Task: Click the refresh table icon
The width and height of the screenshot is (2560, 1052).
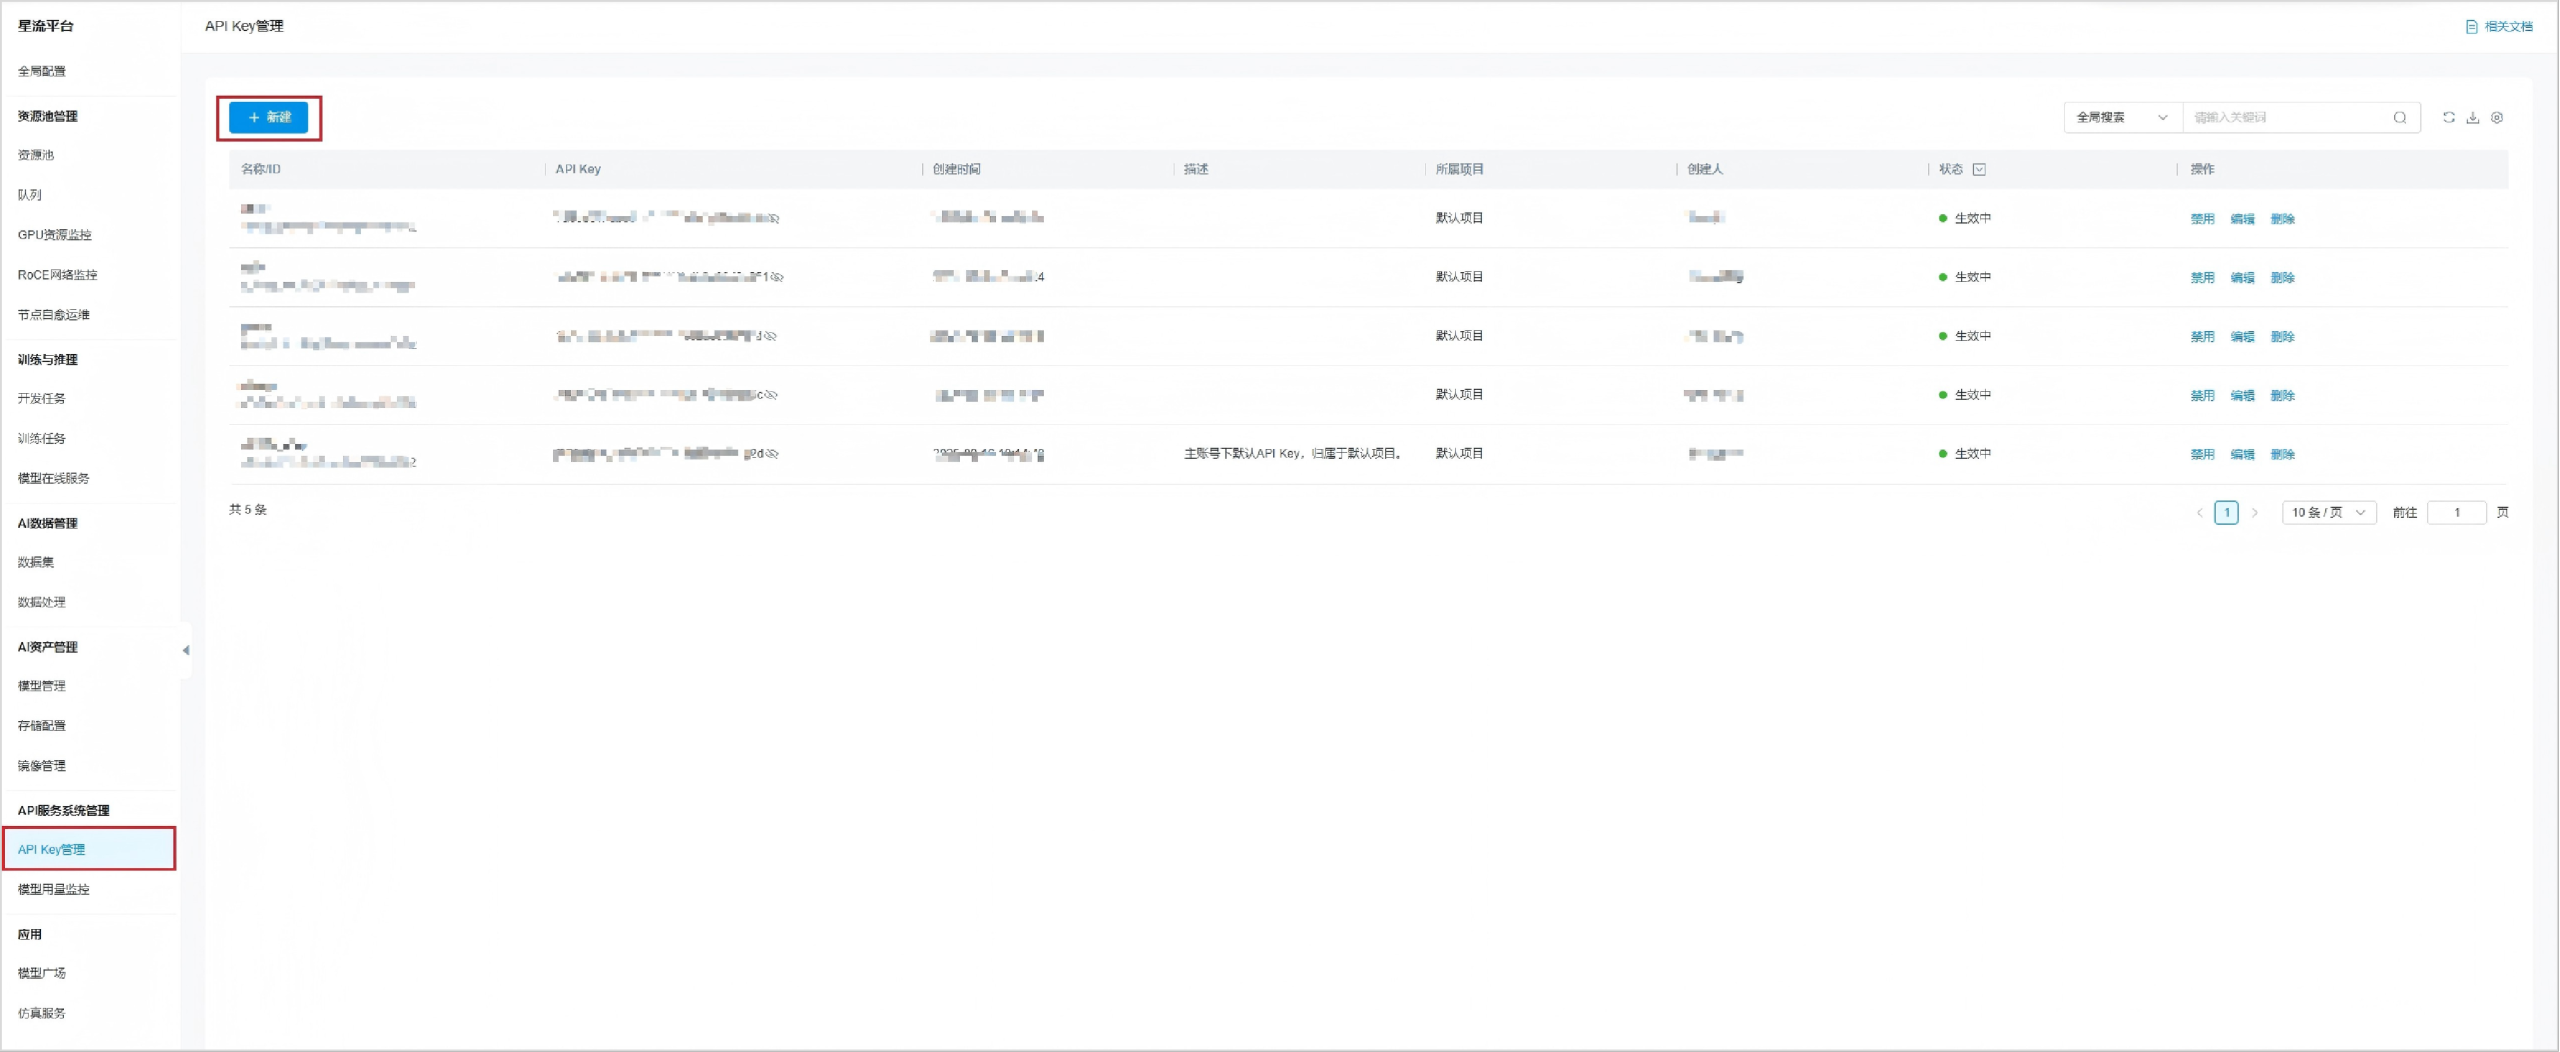Action: coord(2448,117)
